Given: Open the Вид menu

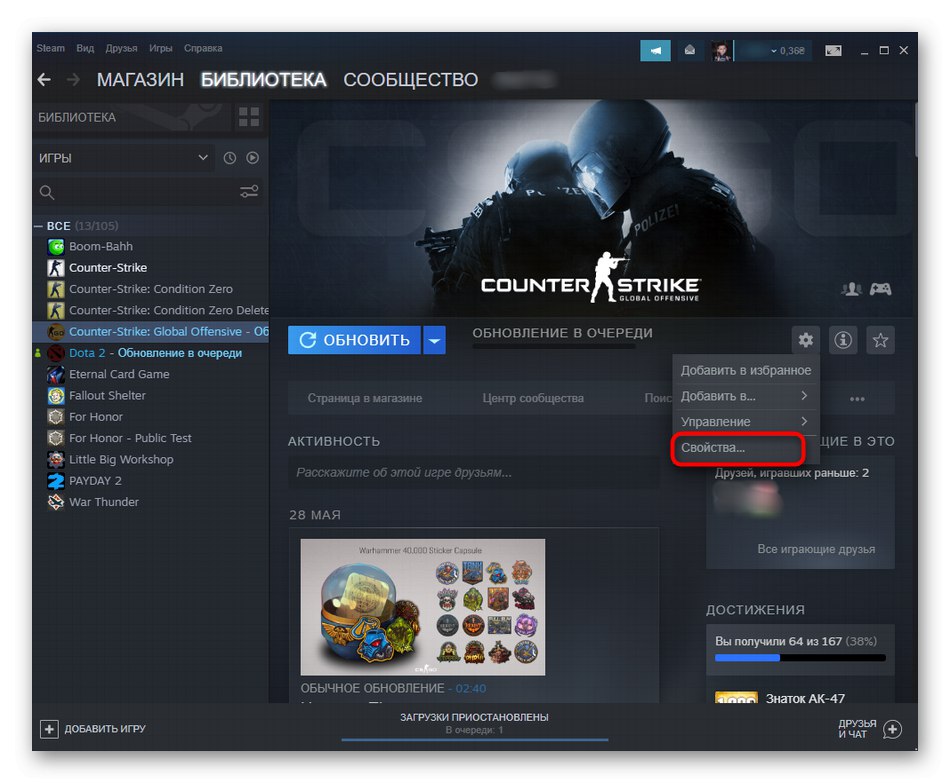Looking at the screenshot, I should tap(85, 48).
